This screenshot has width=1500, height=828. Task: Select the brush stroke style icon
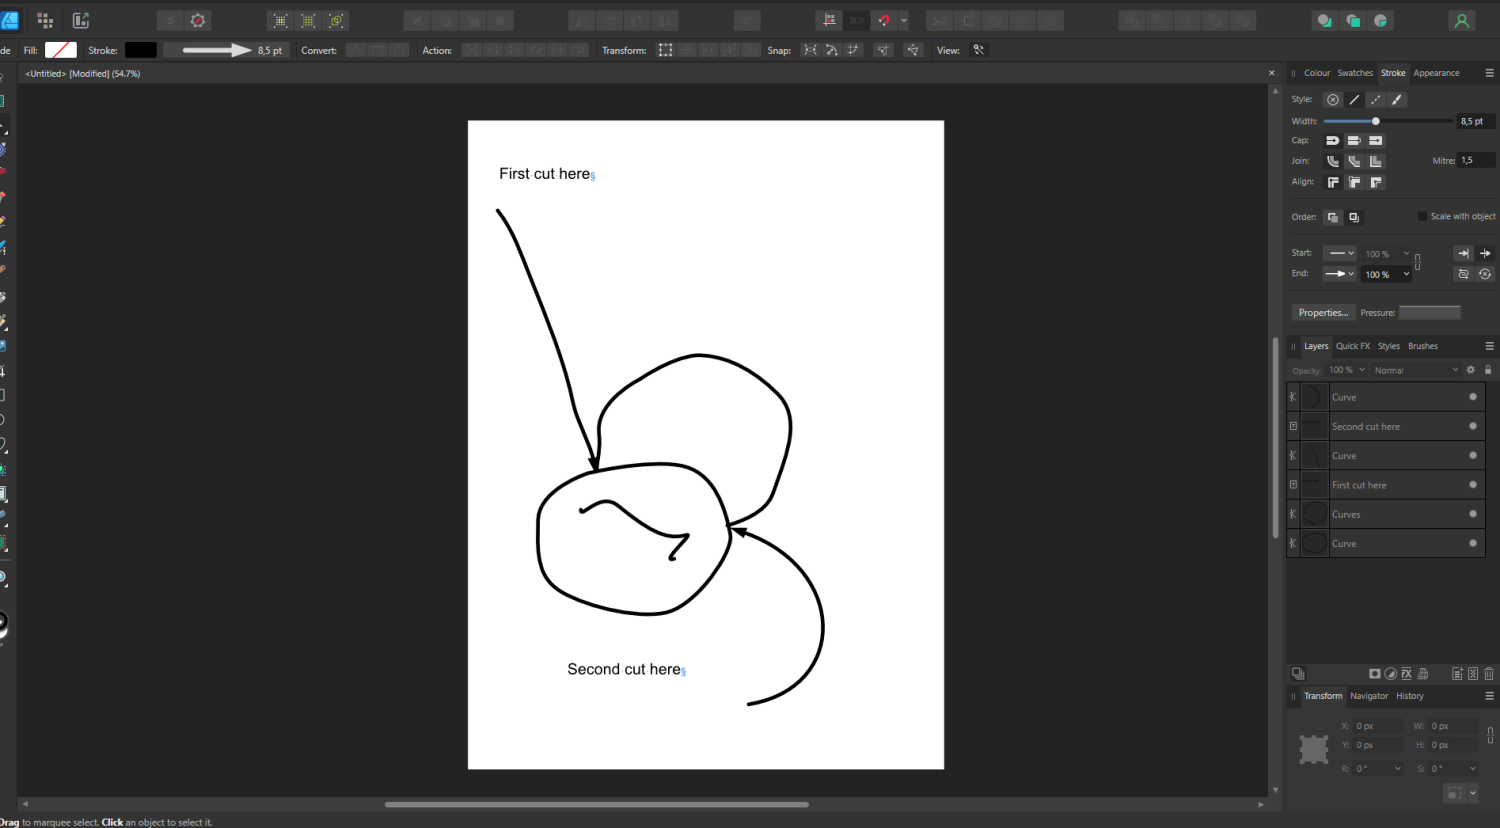(1397, 99)
